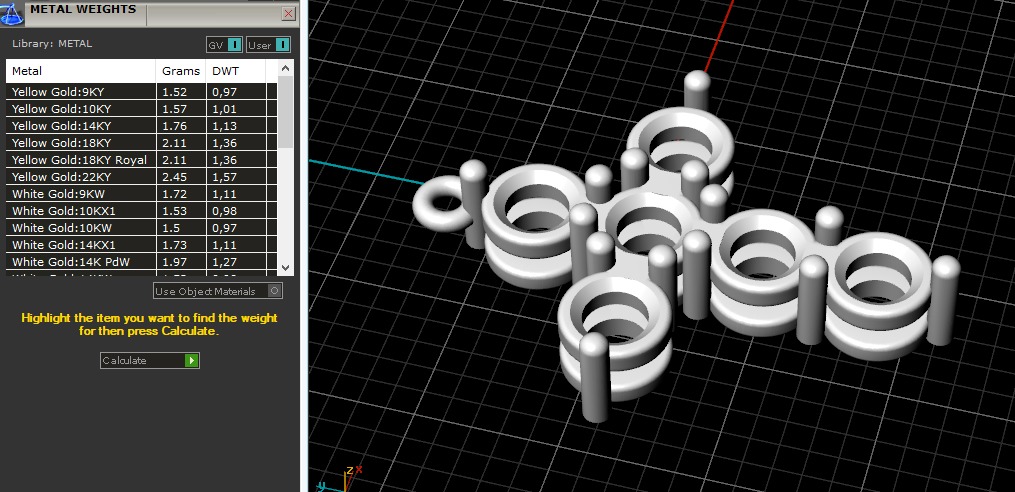Click the 1,27 DWT value
This screenshot has width=1015, height=492.
[225, 262]
